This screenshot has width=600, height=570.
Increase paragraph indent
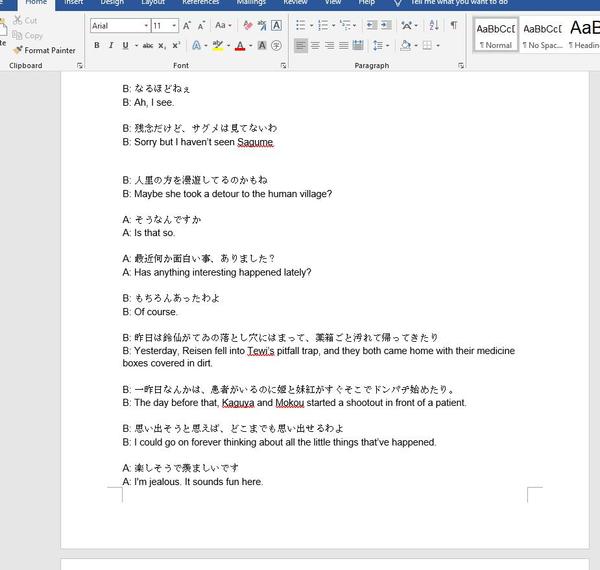pyautogui.click(x=386, y=25)
